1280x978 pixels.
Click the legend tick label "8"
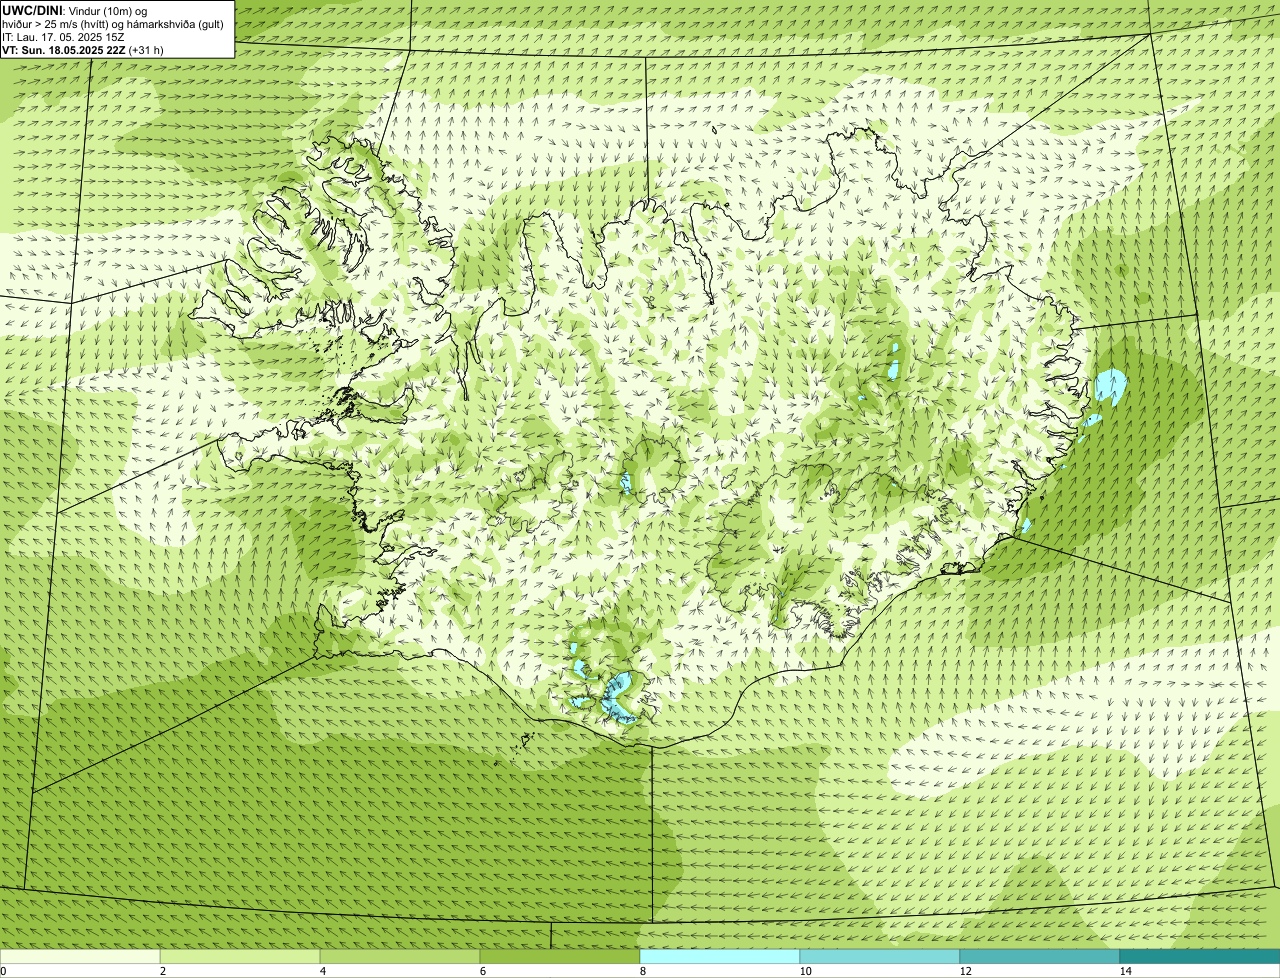tap(642, 971)
